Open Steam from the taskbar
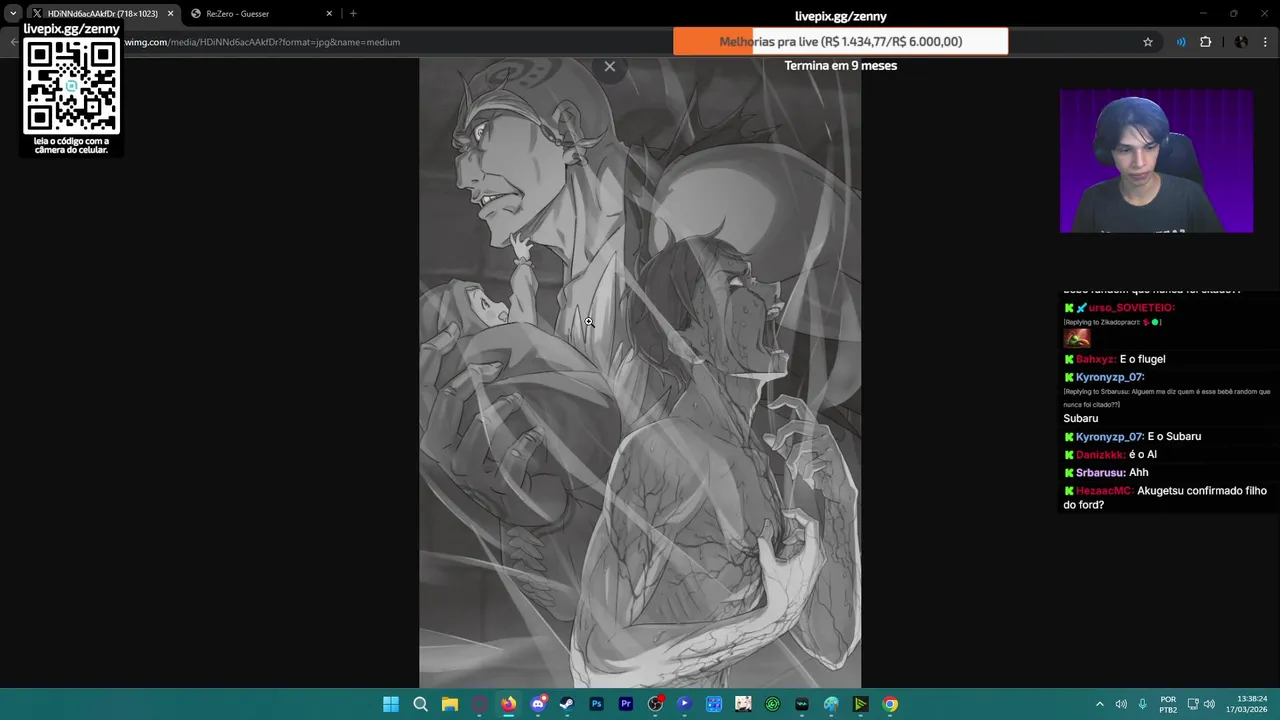Viewport: 1280px width, 720px height. [567, 704]
